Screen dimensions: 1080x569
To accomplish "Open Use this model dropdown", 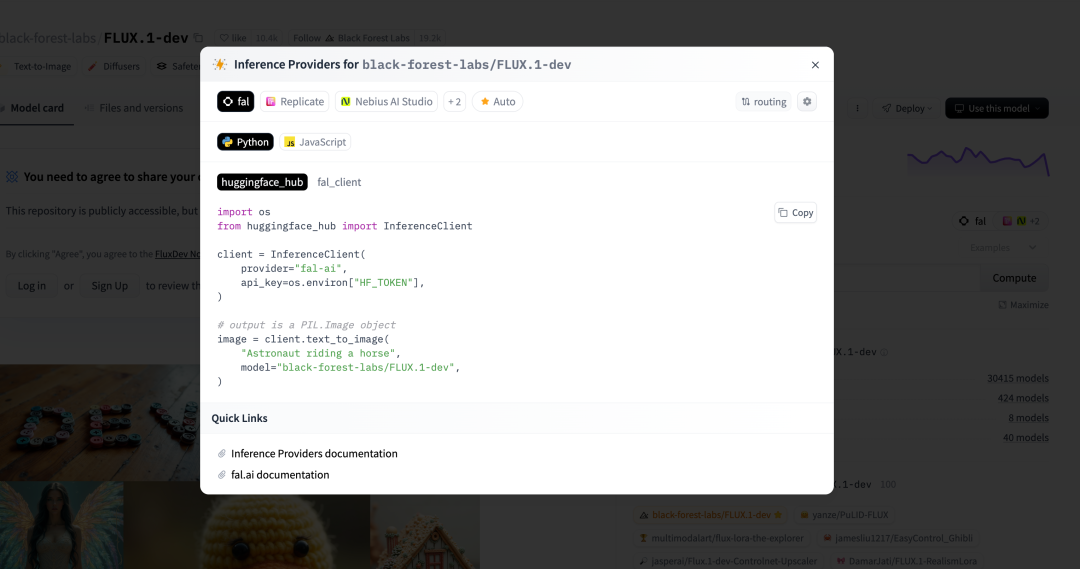I will (x=997, y=108).
